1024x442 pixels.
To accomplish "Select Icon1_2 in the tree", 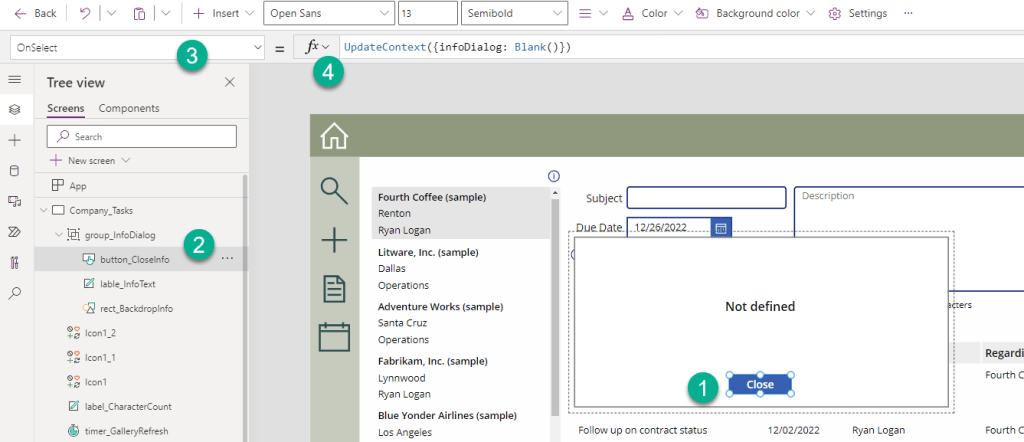I will click(x=100, y=333).
